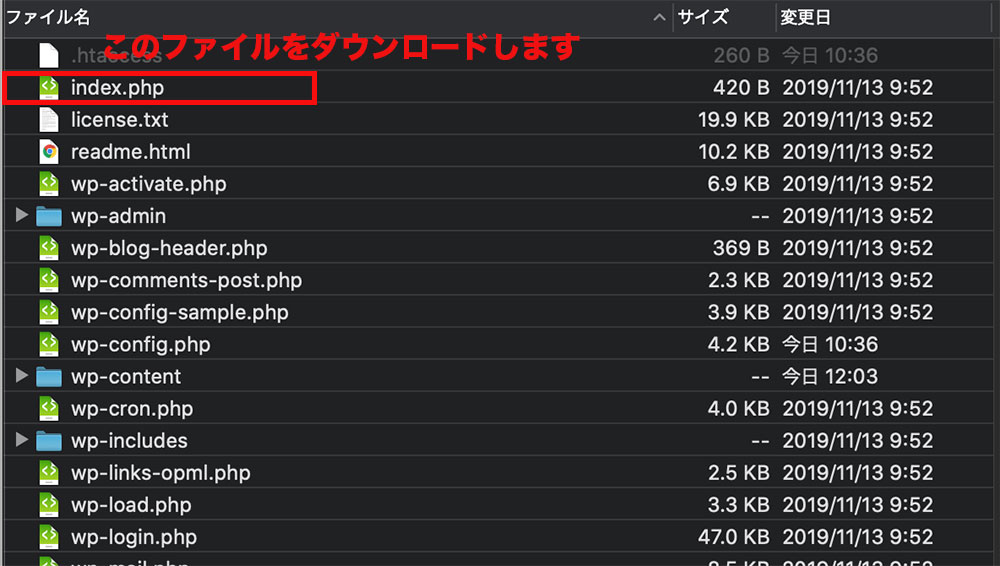Select the wp-config.php file name
This screenshot has width=1000, height=566.
coord(140,345)
